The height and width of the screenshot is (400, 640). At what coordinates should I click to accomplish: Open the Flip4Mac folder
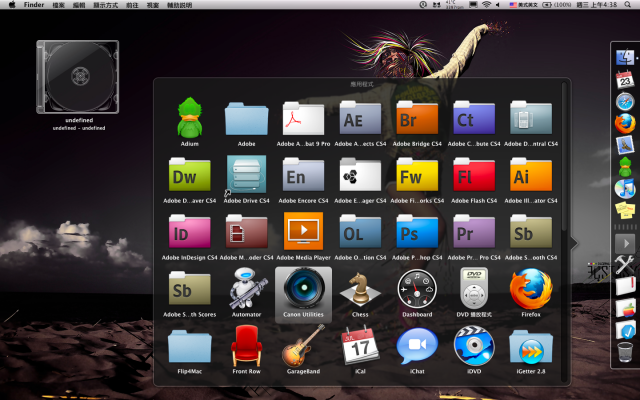coord(189,347)
